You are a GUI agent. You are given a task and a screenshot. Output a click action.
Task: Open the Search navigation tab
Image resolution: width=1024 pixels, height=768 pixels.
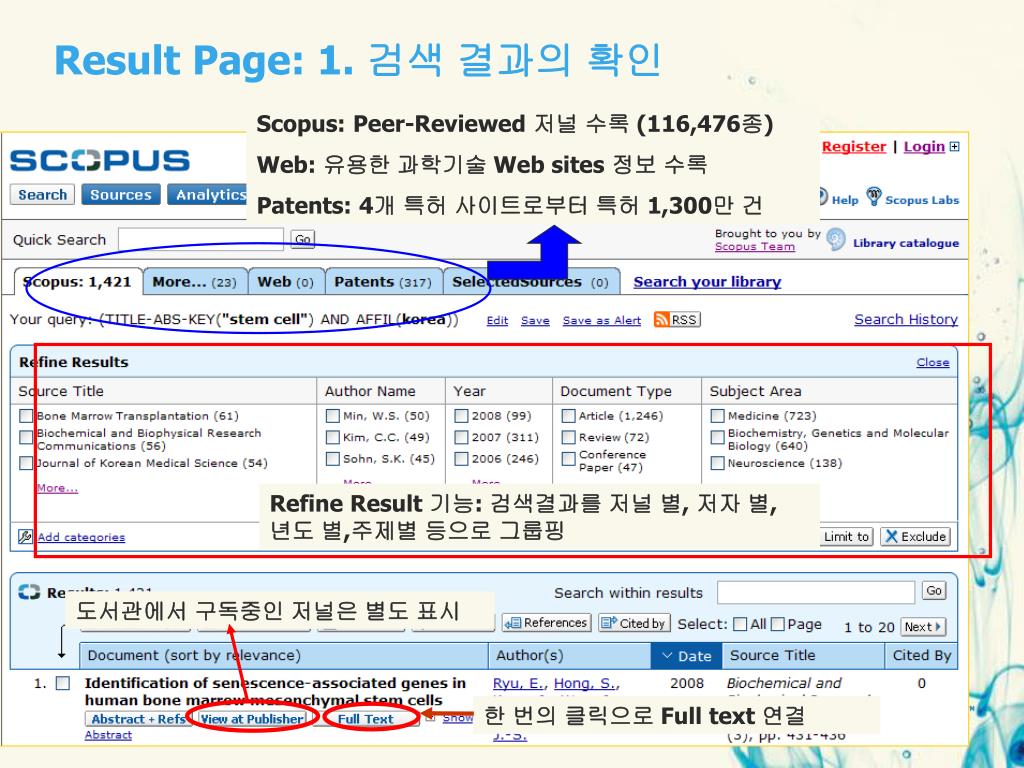[42, 195]
